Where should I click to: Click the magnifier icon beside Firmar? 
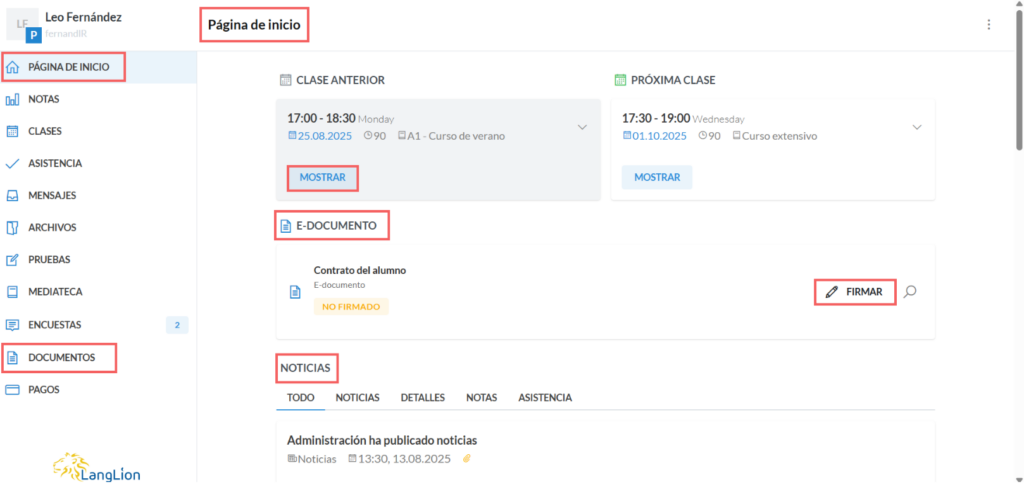910,292
